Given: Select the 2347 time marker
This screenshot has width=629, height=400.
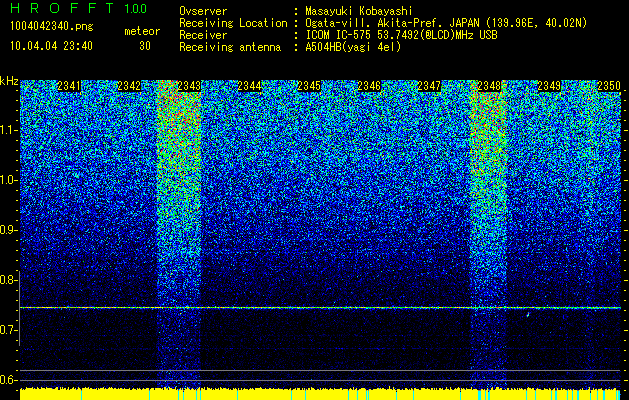Looking at the screenshot, I should [x=429, y=86].
